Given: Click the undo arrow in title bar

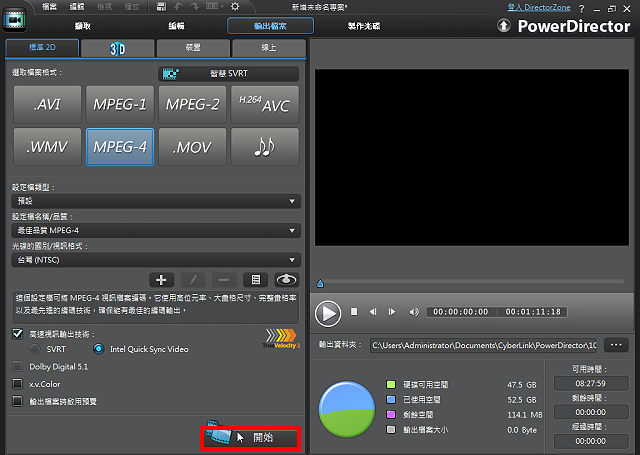Looking at the screenshot, I should click(178, 7).
